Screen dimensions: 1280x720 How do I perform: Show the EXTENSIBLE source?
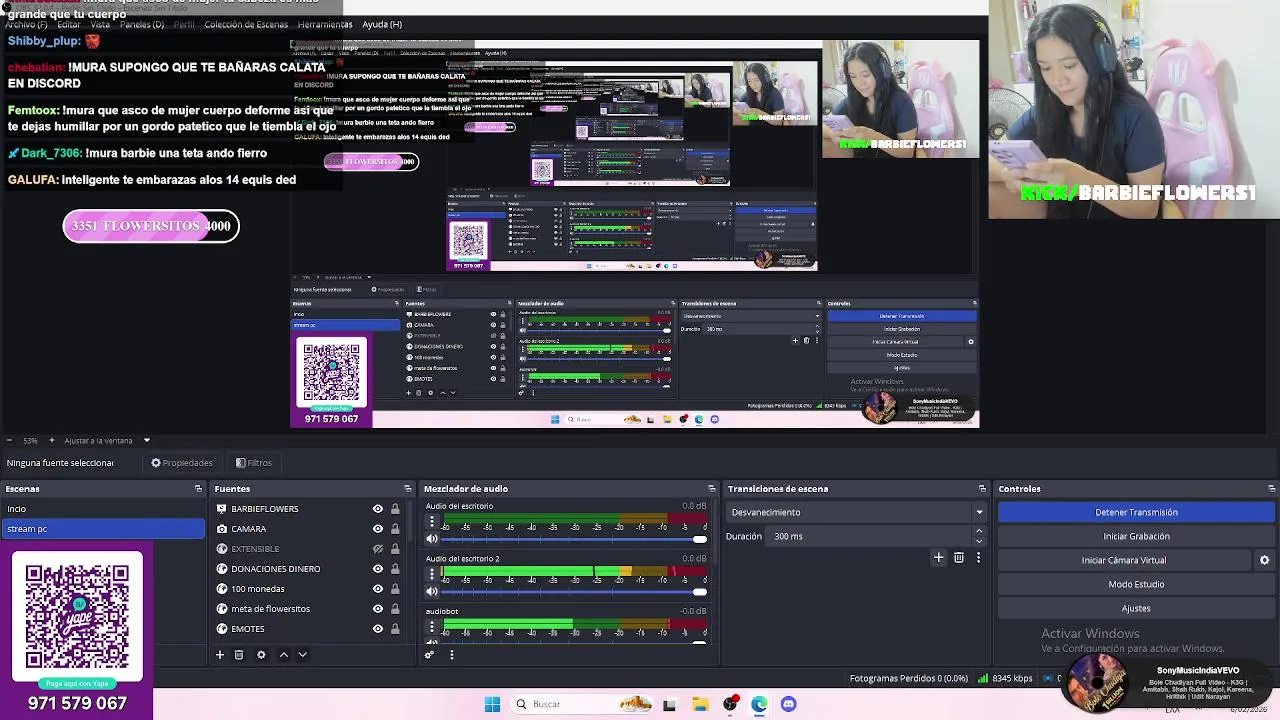coord(378,549)
